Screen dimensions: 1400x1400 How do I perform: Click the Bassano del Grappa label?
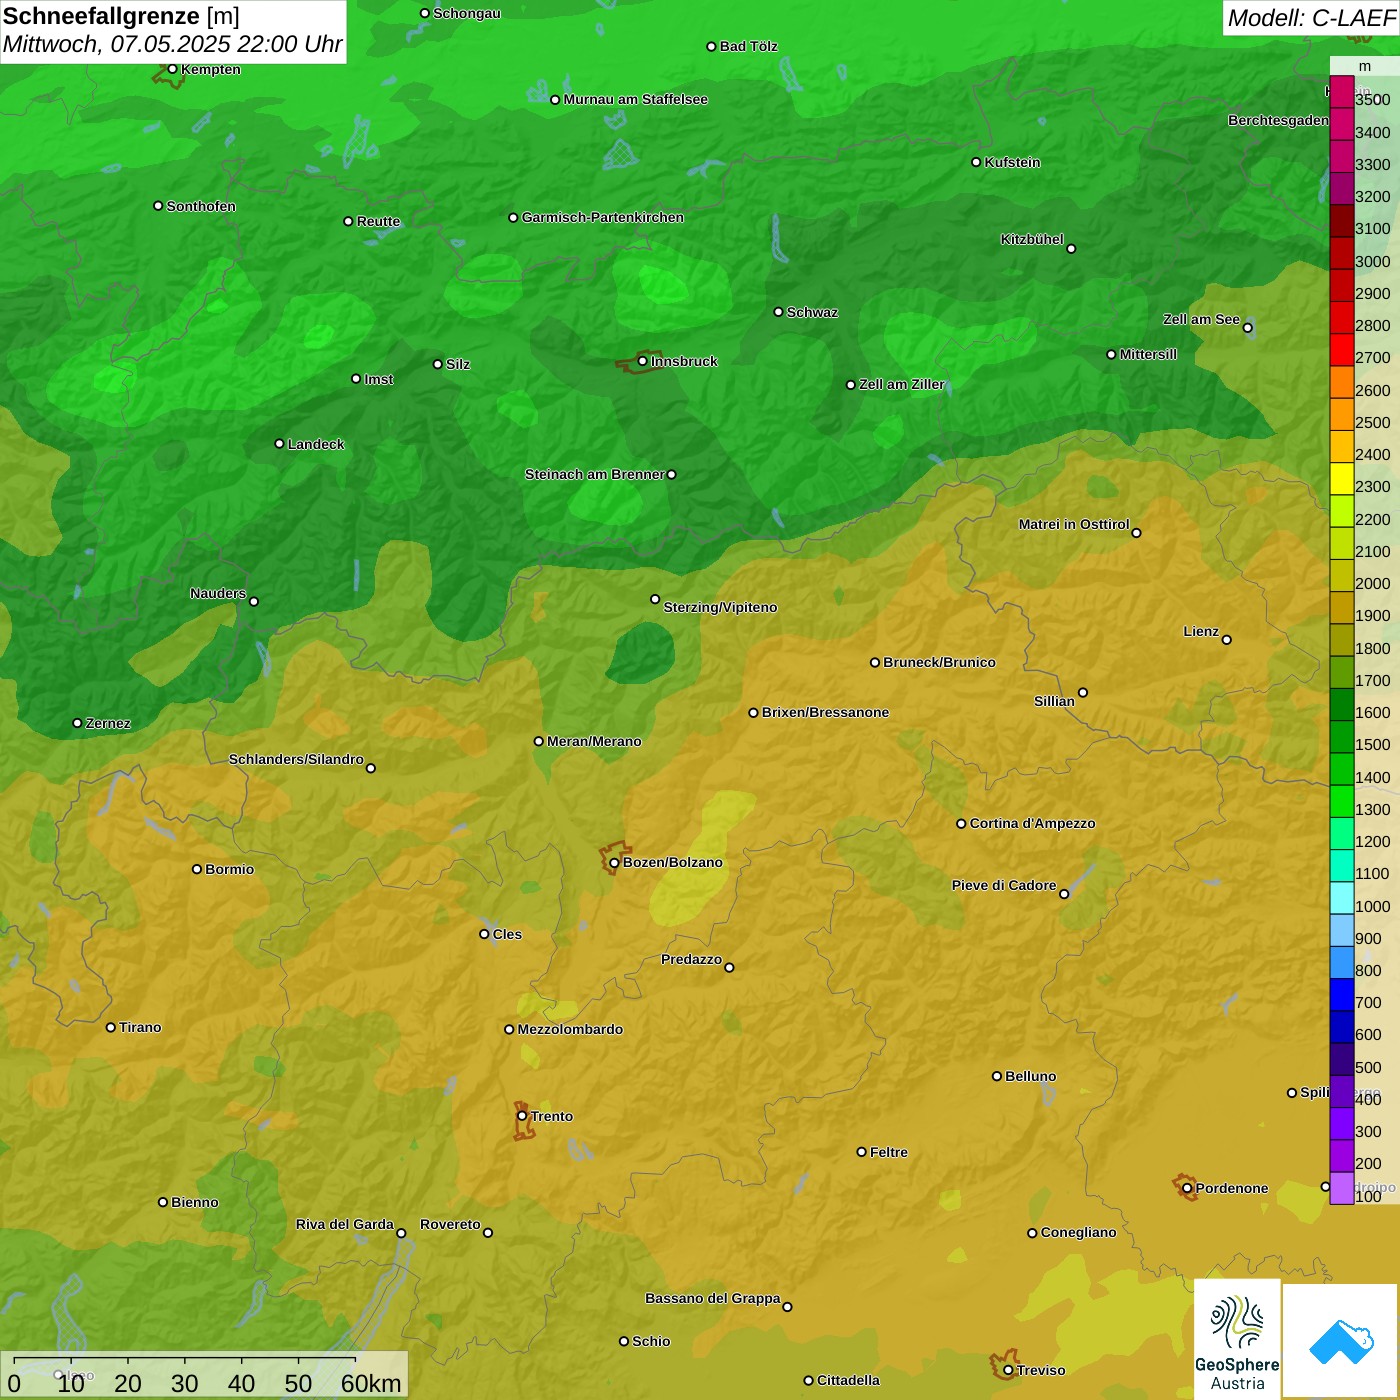pyautogui.click(x=712, y=1298)
